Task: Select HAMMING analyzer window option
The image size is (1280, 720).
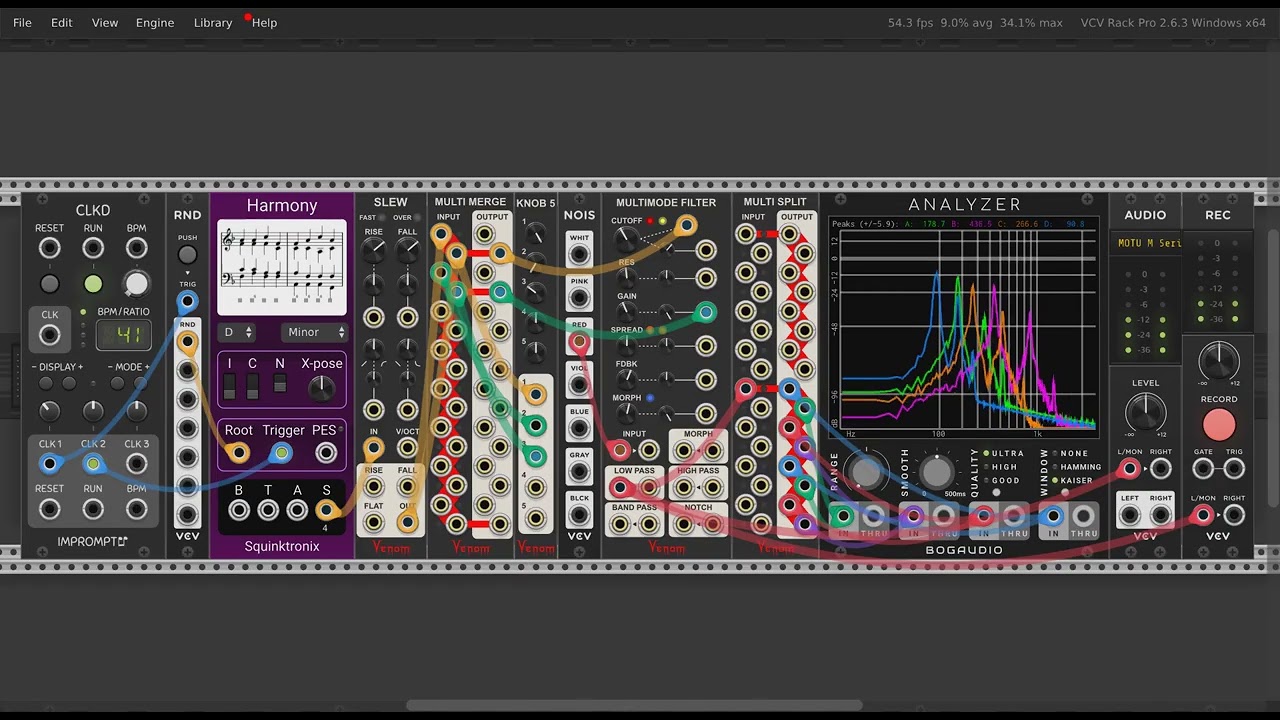Action: coord(1077,467)
